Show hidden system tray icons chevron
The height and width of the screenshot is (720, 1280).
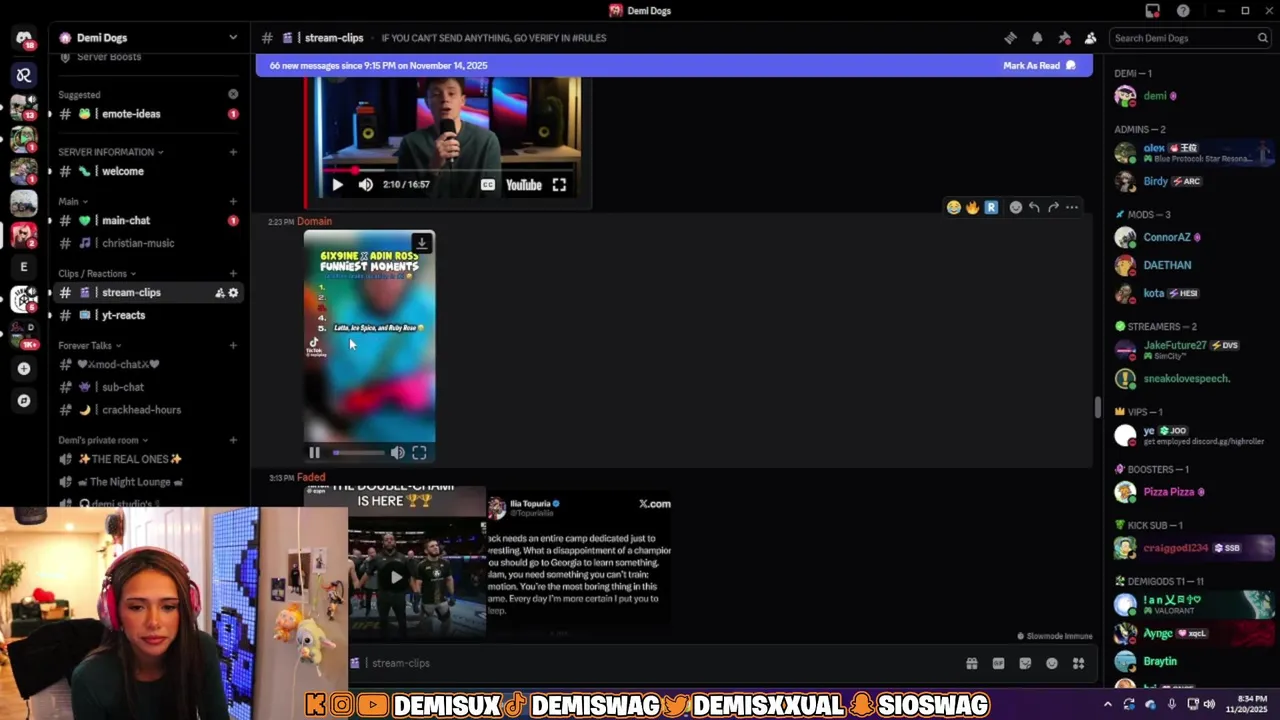pos(1107,704)
